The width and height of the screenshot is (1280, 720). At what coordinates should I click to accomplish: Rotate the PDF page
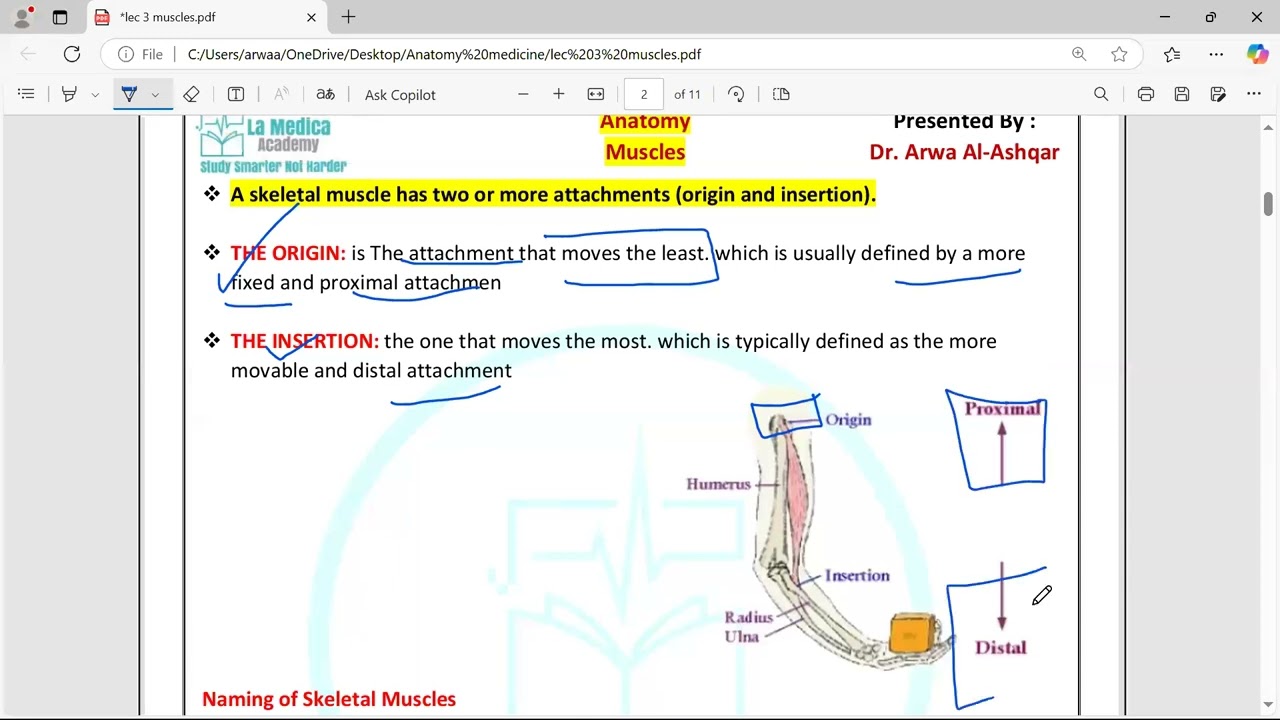coord(736,94)
